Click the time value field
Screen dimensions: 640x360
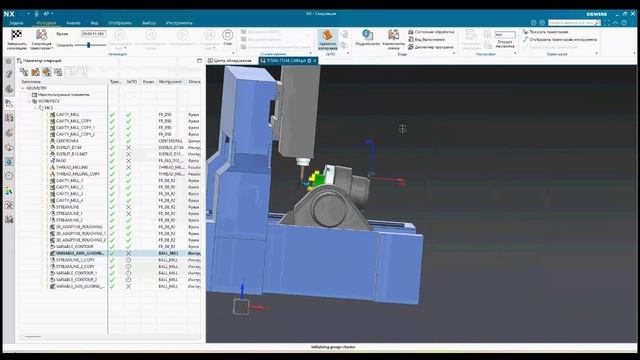point(93,34)
